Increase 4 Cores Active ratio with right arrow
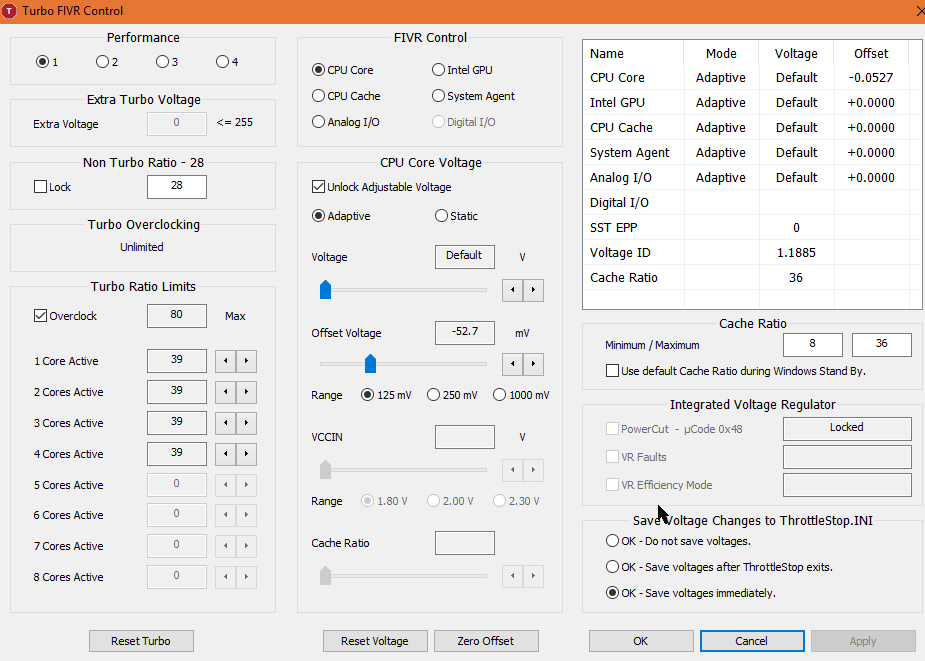 click(x=247, y=454)
